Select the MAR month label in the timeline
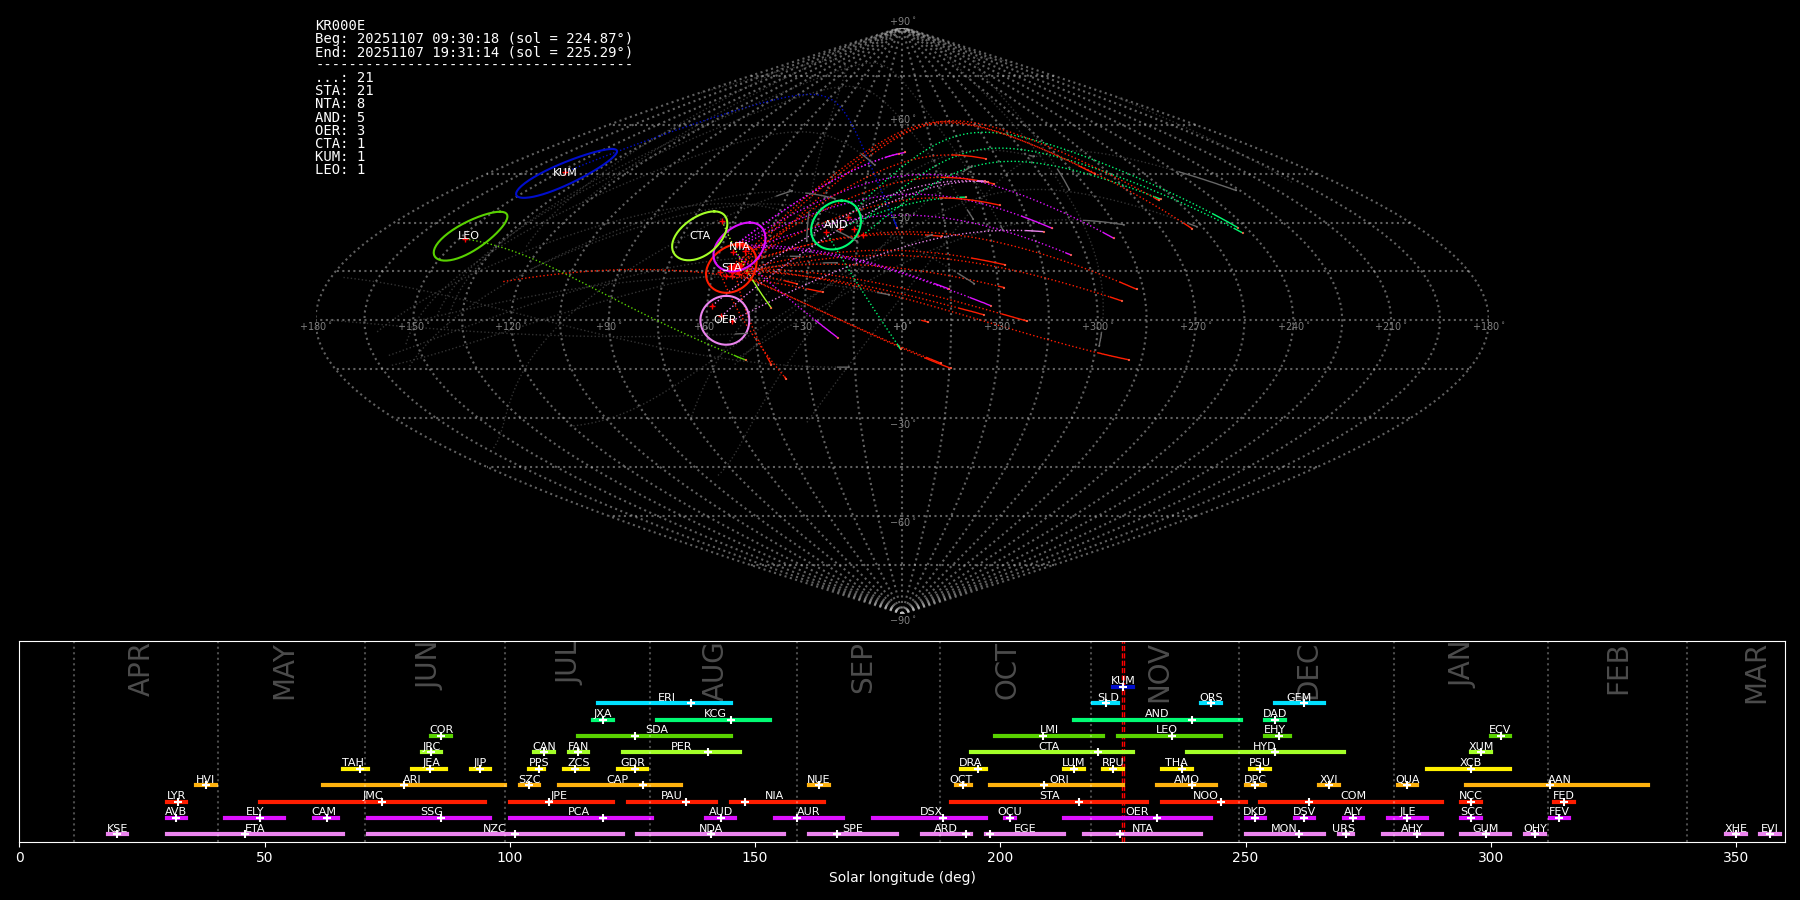 point(1756,675)
